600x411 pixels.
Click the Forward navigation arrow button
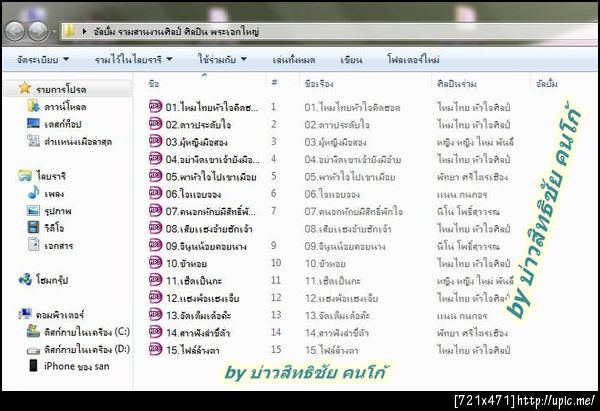(38, 31)
